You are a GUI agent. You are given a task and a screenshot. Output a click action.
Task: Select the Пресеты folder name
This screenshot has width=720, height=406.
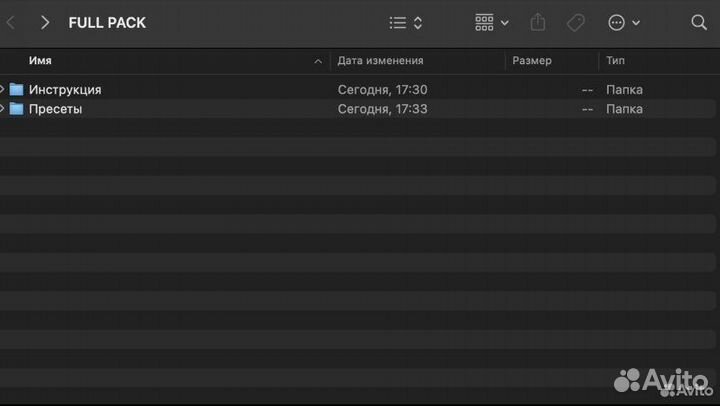tap(56, 109)
